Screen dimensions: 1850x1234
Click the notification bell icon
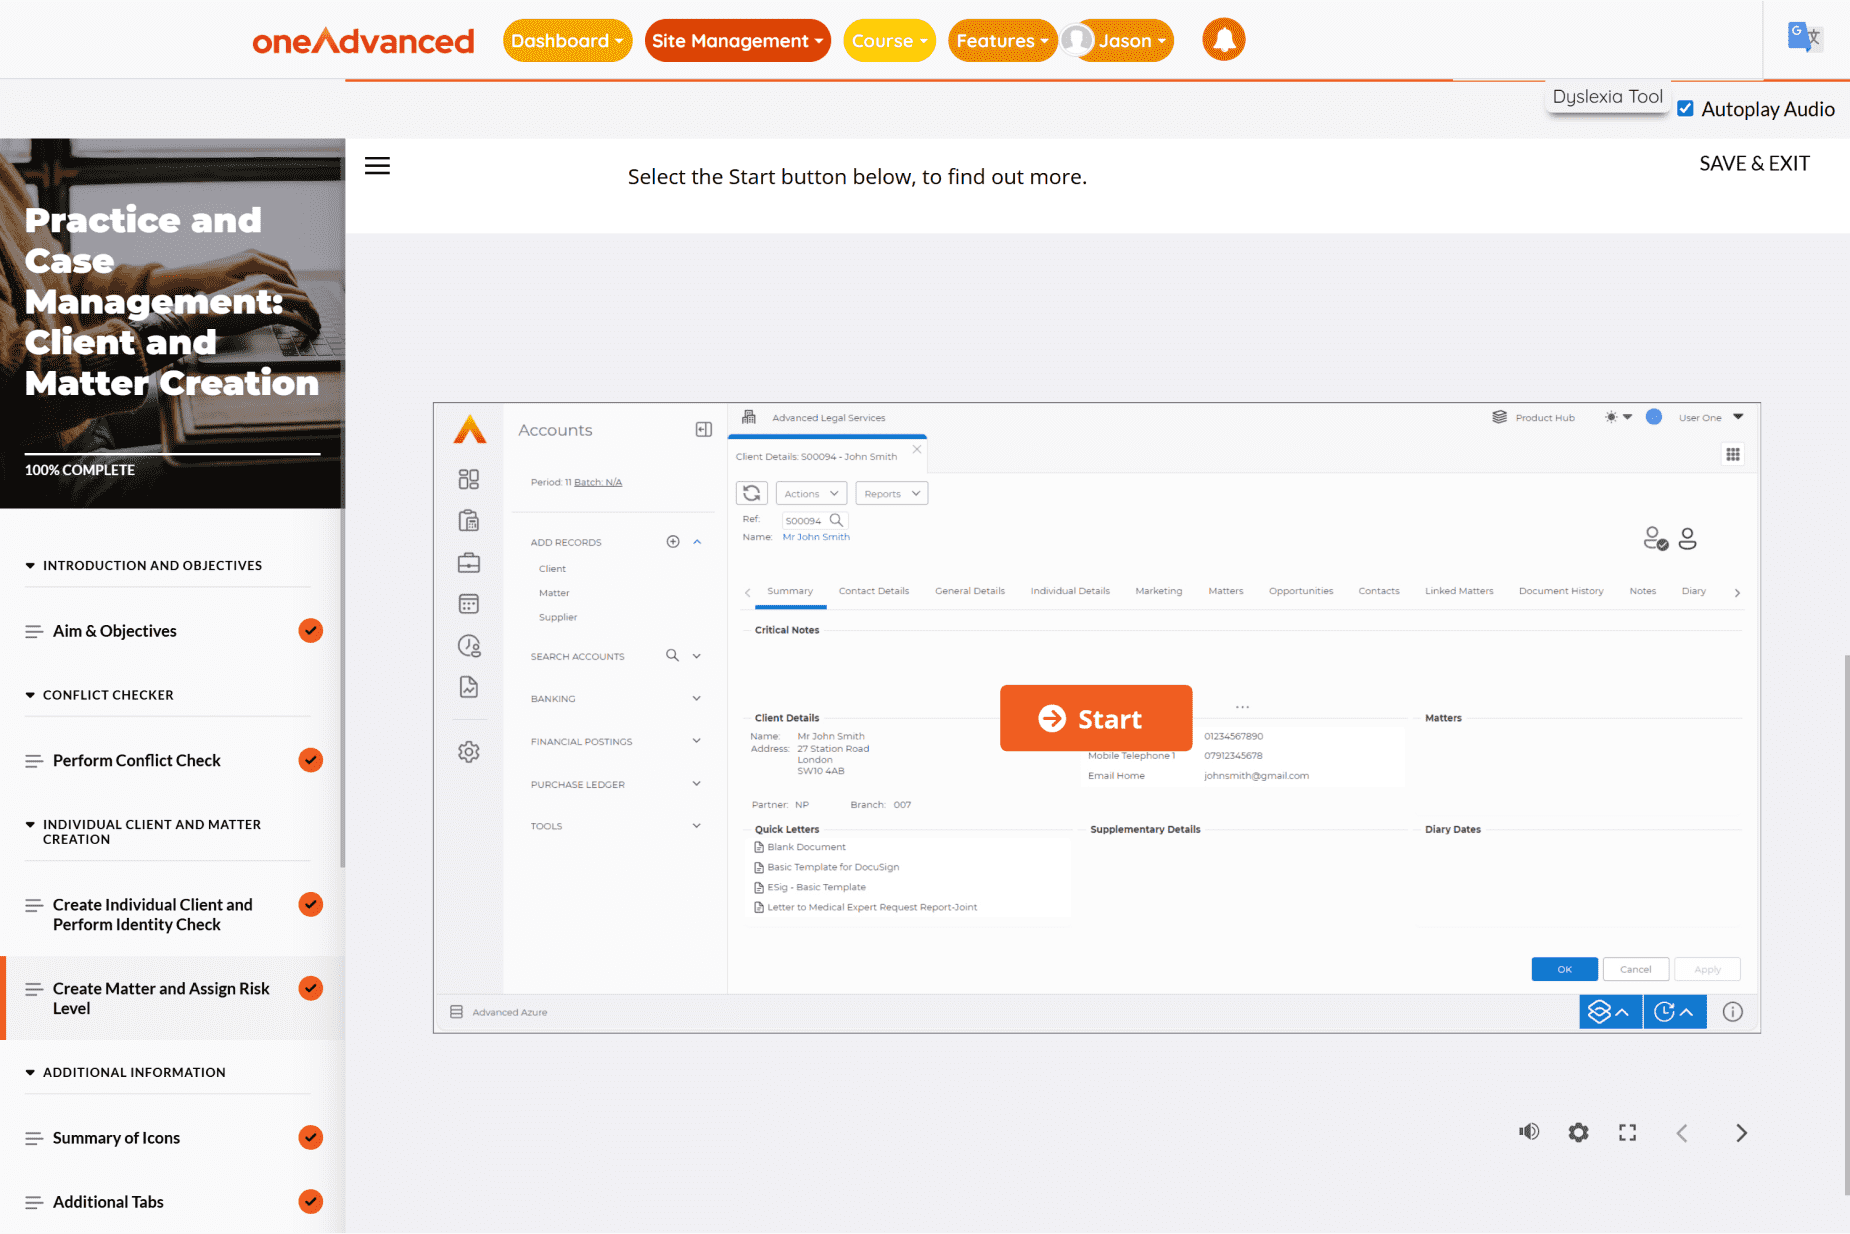click(x=1223, y=41)
